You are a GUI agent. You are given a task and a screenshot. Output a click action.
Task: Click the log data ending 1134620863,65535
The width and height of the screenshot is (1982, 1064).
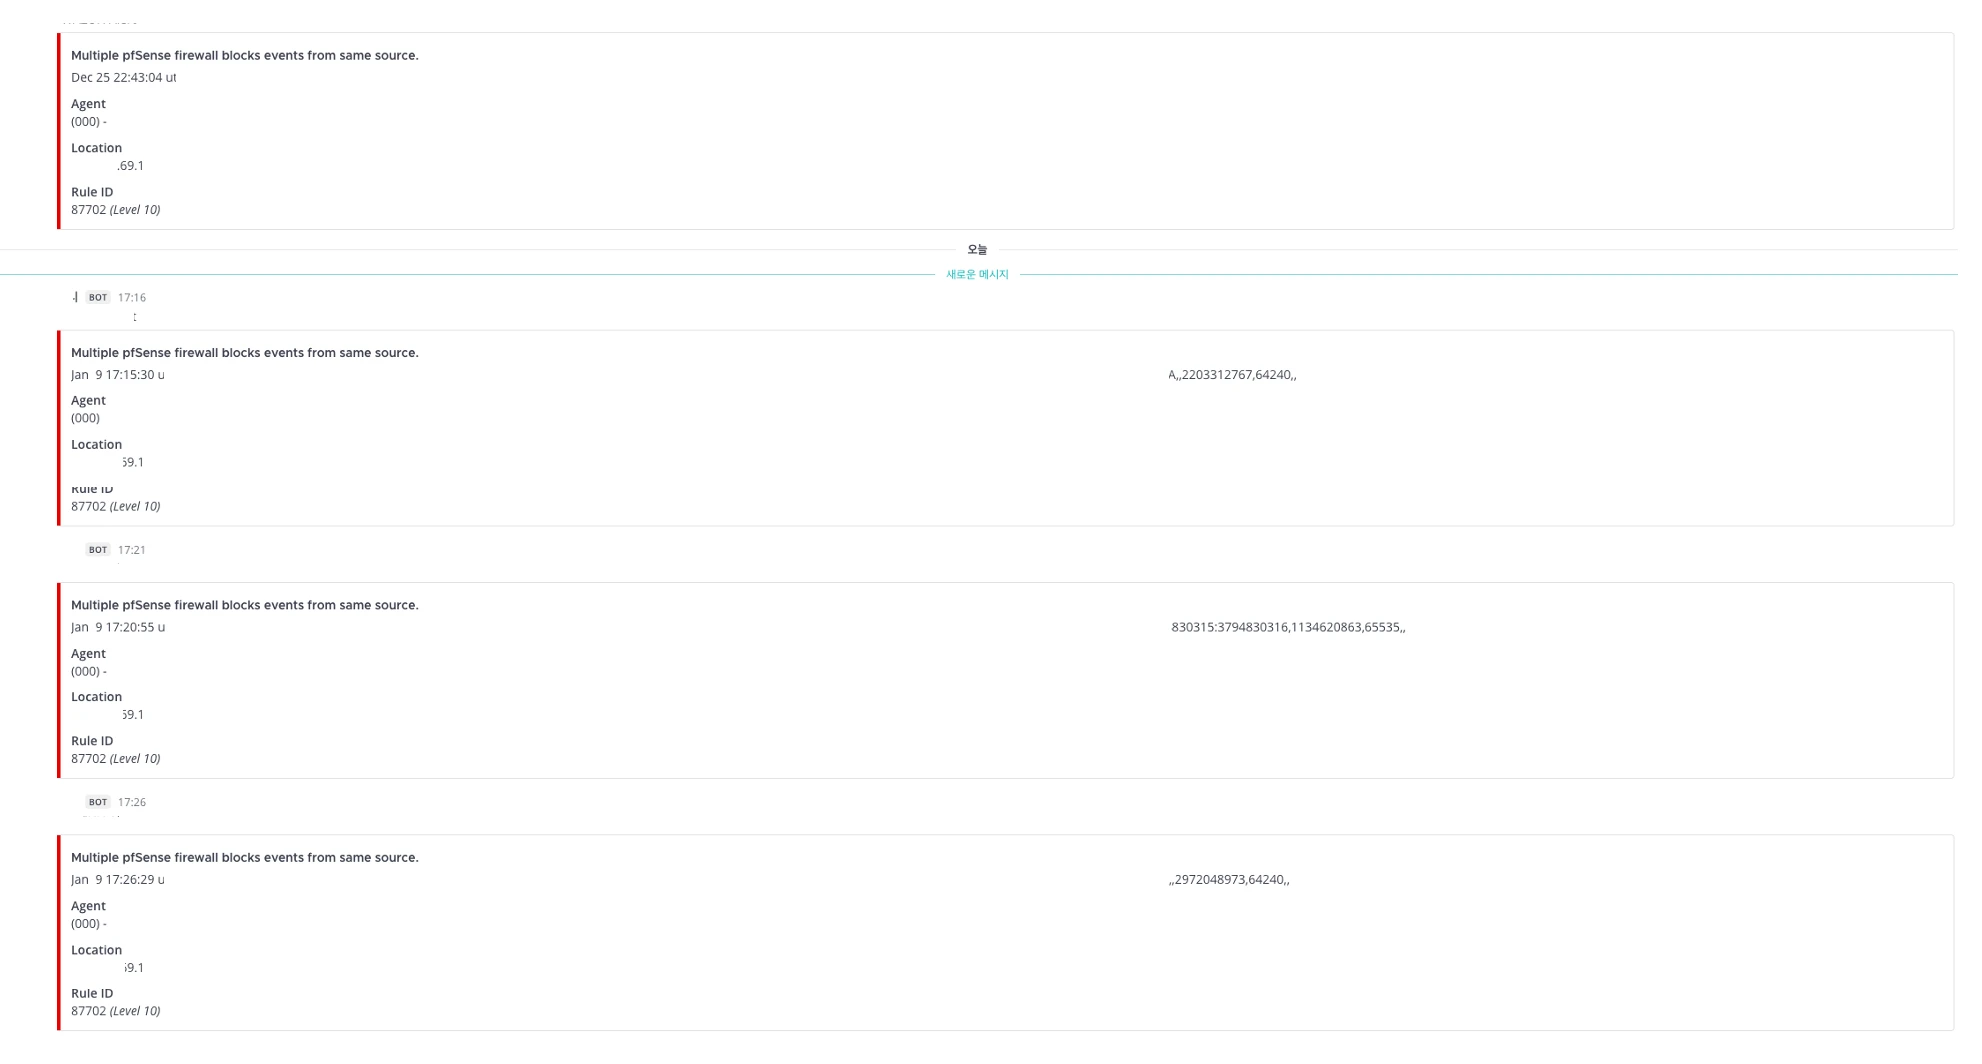(1288, 627)
